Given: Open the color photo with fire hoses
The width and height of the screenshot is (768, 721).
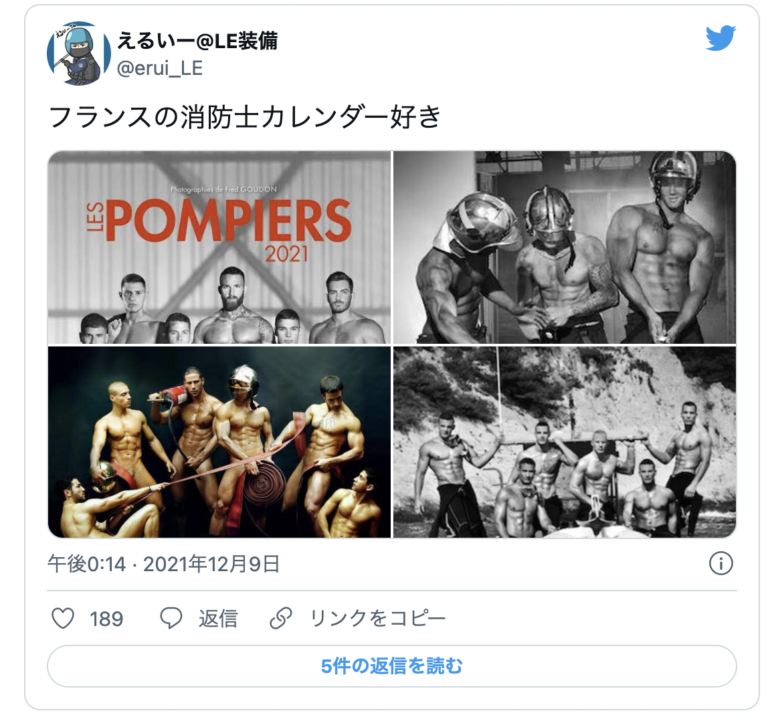Looking at the screenshot, I should click(x=219, y=442).
